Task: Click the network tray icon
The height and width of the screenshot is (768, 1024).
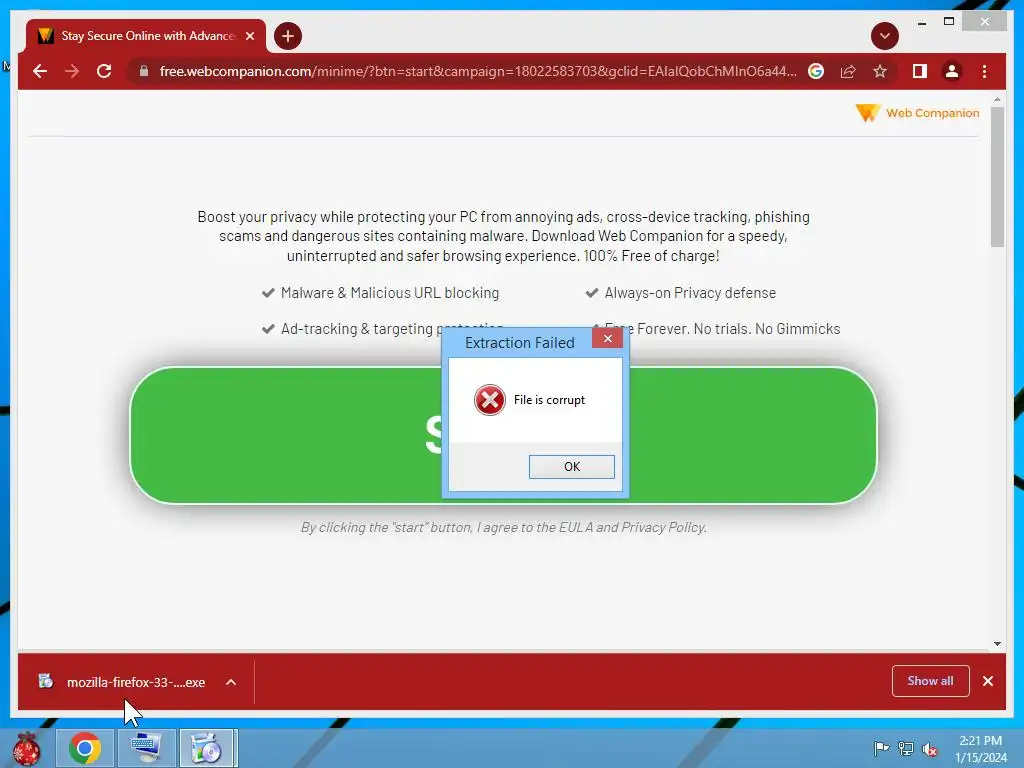Action: click(x=906, y=748)
